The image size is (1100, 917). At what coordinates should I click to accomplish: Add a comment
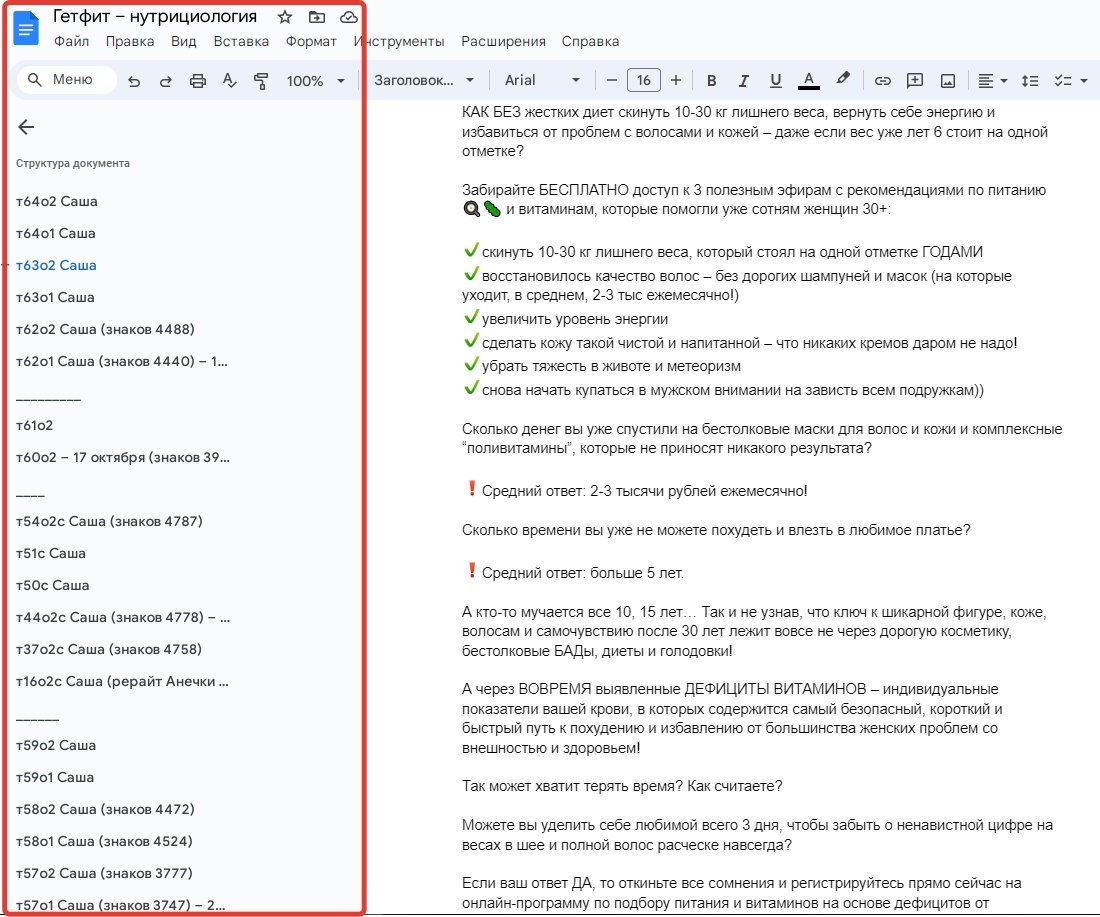(x=915, y=81)
